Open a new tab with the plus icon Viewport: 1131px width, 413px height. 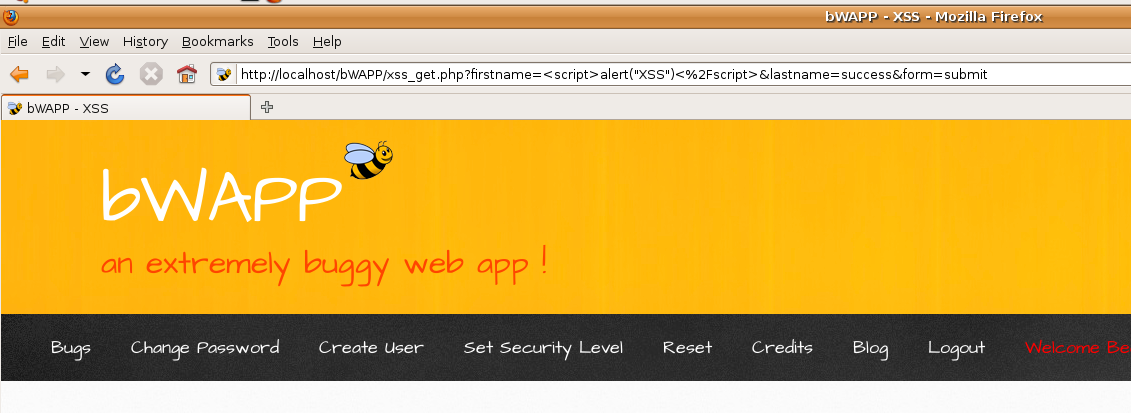click(x=267, y=107)
